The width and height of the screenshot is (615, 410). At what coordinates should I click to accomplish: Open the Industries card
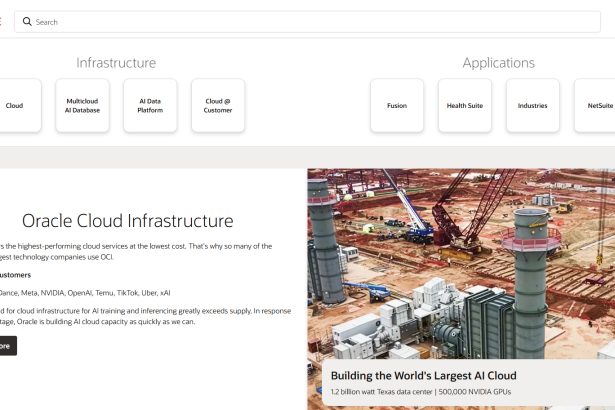533,105
